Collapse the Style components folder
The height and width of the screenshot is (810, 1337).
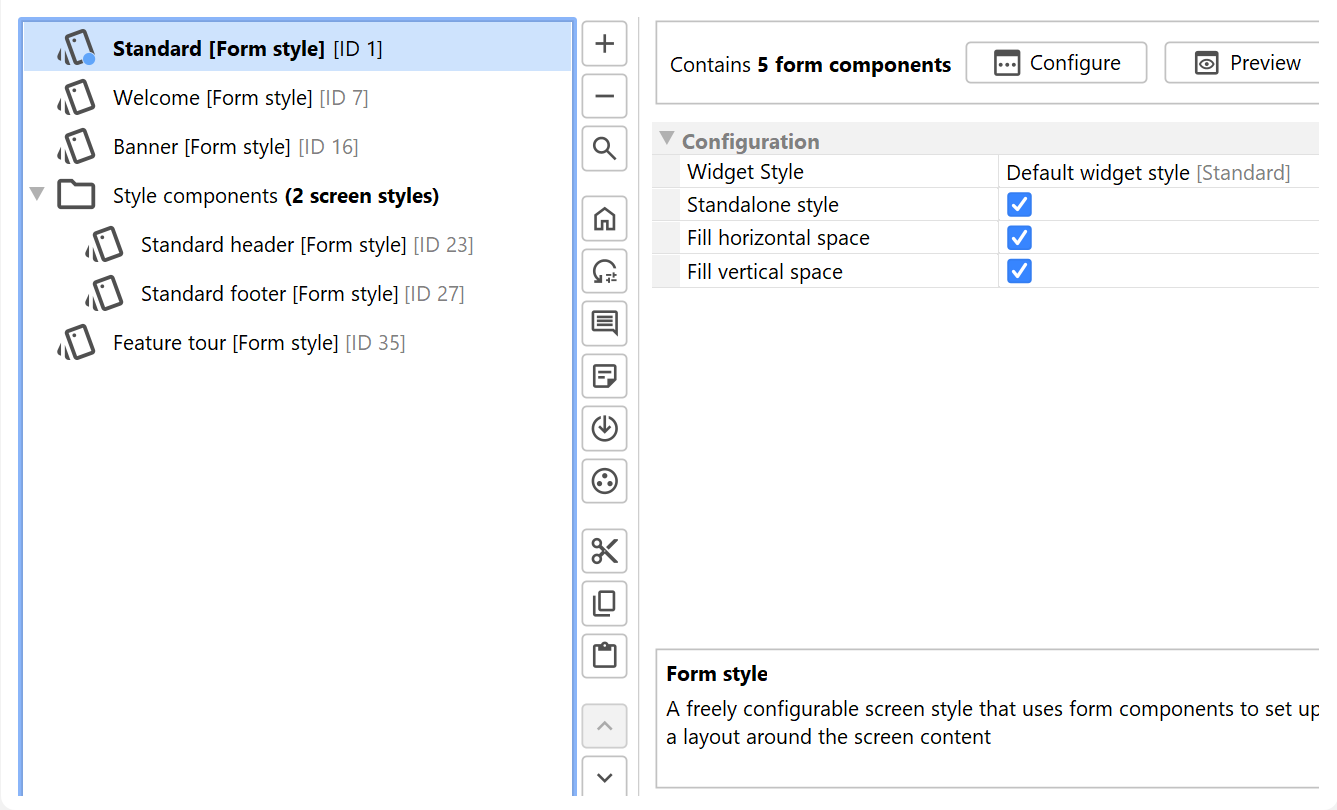point(37,195)
